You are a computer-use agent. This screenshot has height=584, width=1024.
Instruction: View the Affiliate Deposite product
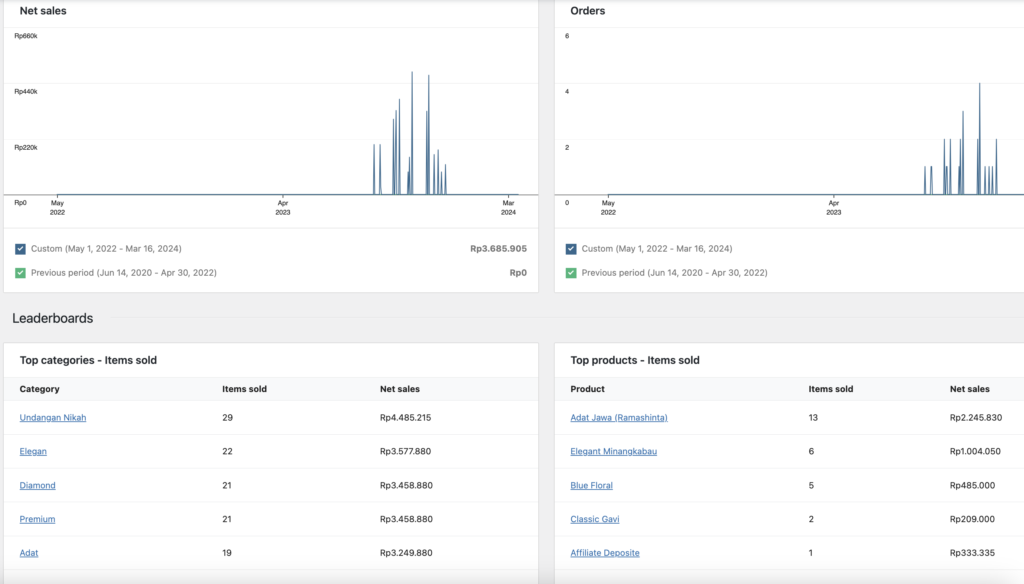click(604, 553)
